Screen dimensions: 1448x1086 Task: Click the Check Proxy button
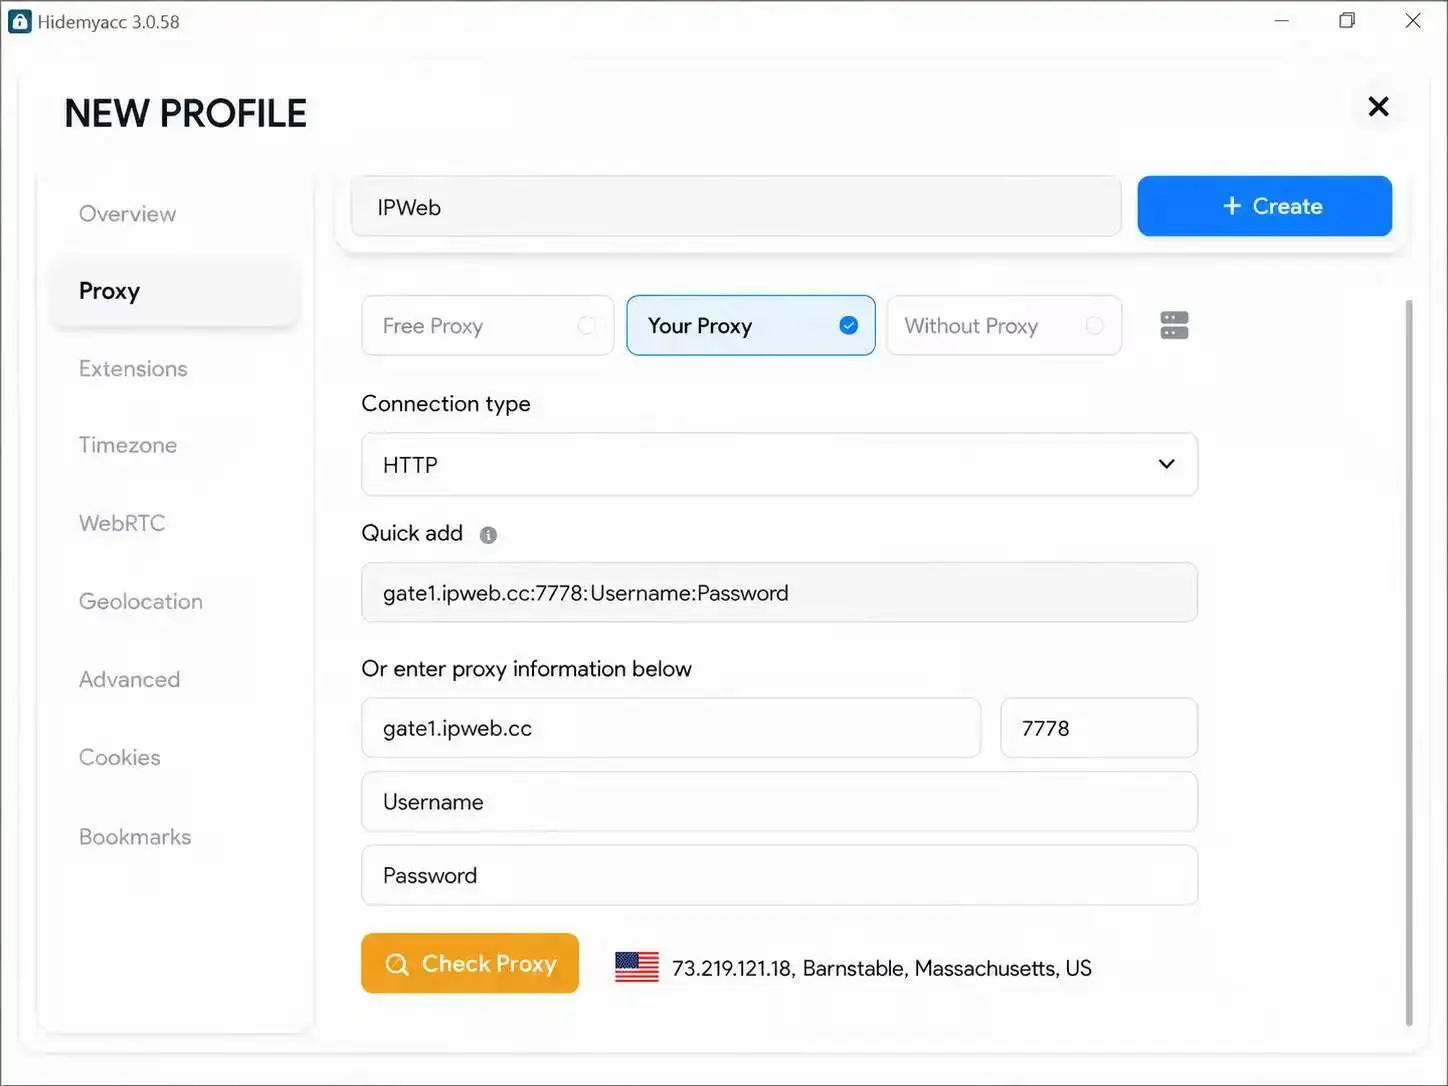point(470,963)
